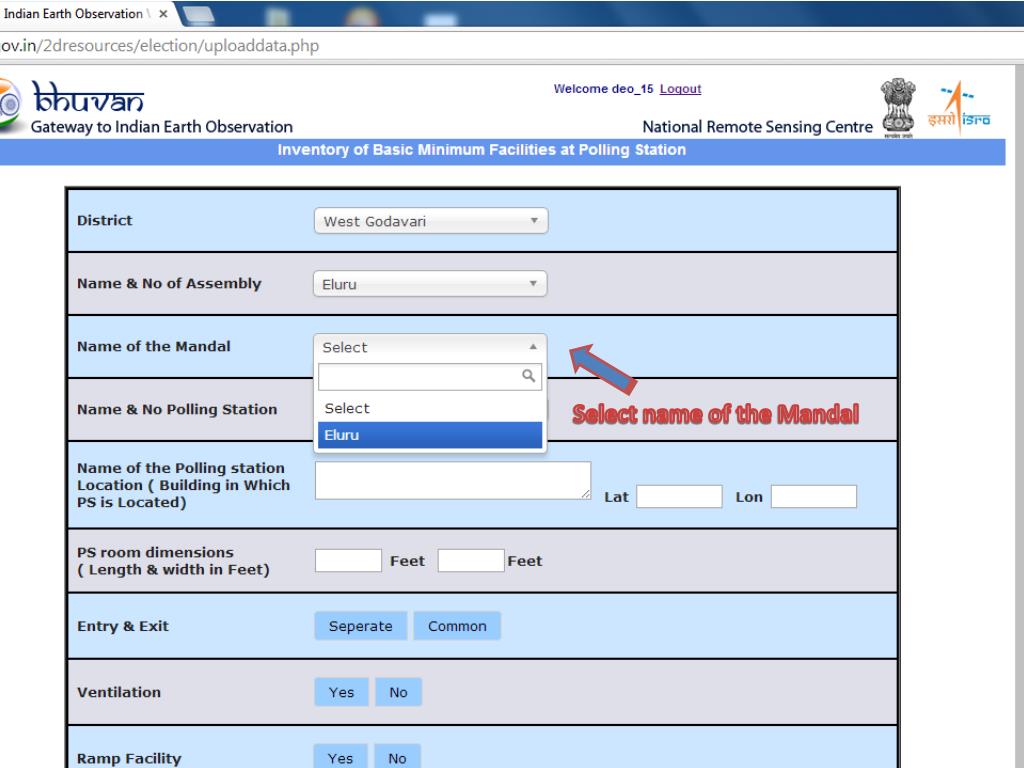Click the Lon input field
This screenshot has width=1024, height=768.
click(814, 496)
